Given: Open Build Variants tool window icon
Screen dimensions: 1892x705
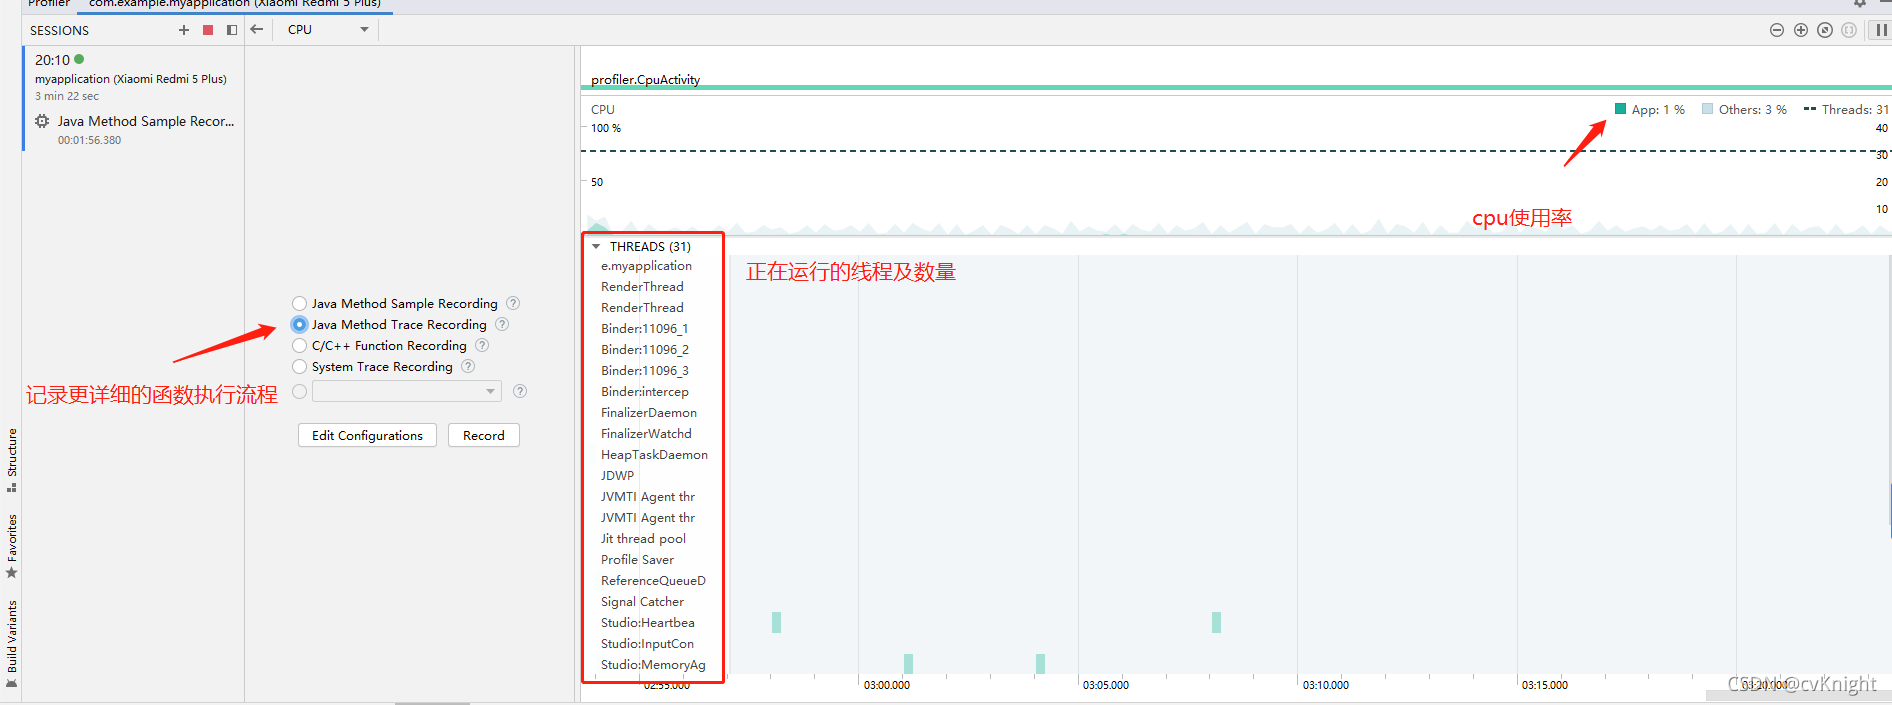Looking at the screenshot, I should (x=12, y=684).
